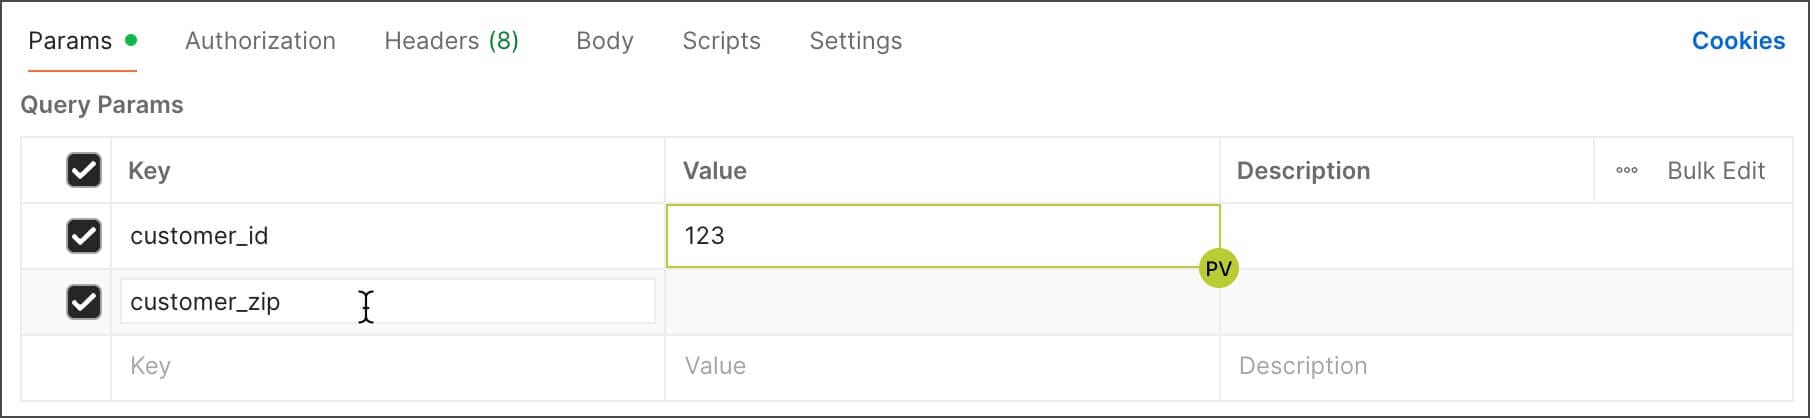This screenshot has height=418, width=1810.
Task: Click the empty value cell for customer_zip
Action: (940, 301)
